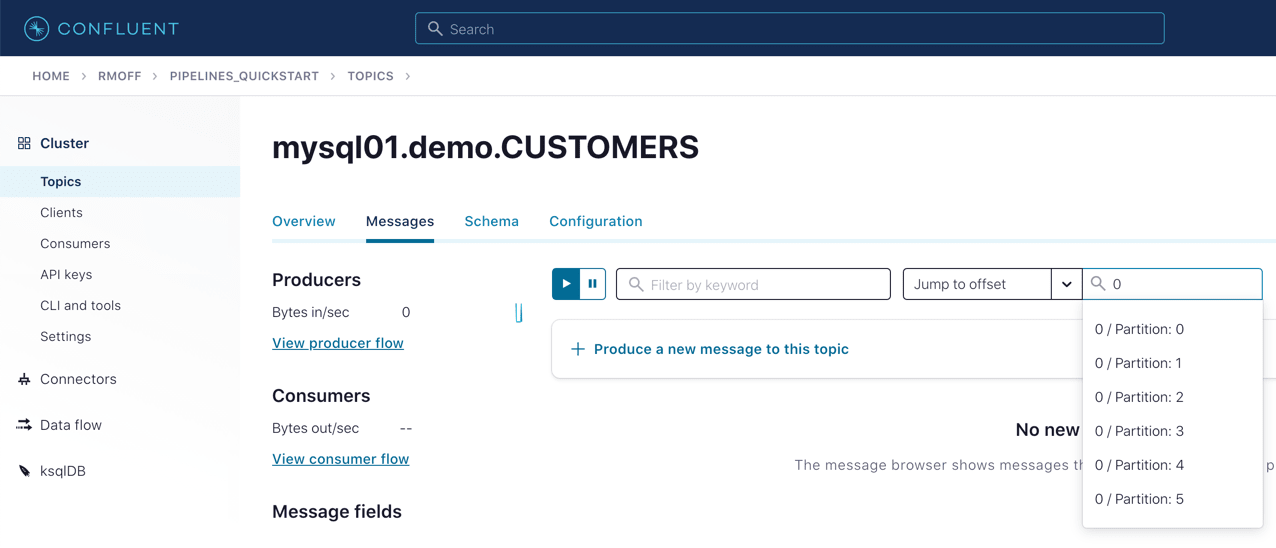The width and height of the screenshot is (1276, 548).
Task: Click the Jump to offset selector
Action: 977,284
